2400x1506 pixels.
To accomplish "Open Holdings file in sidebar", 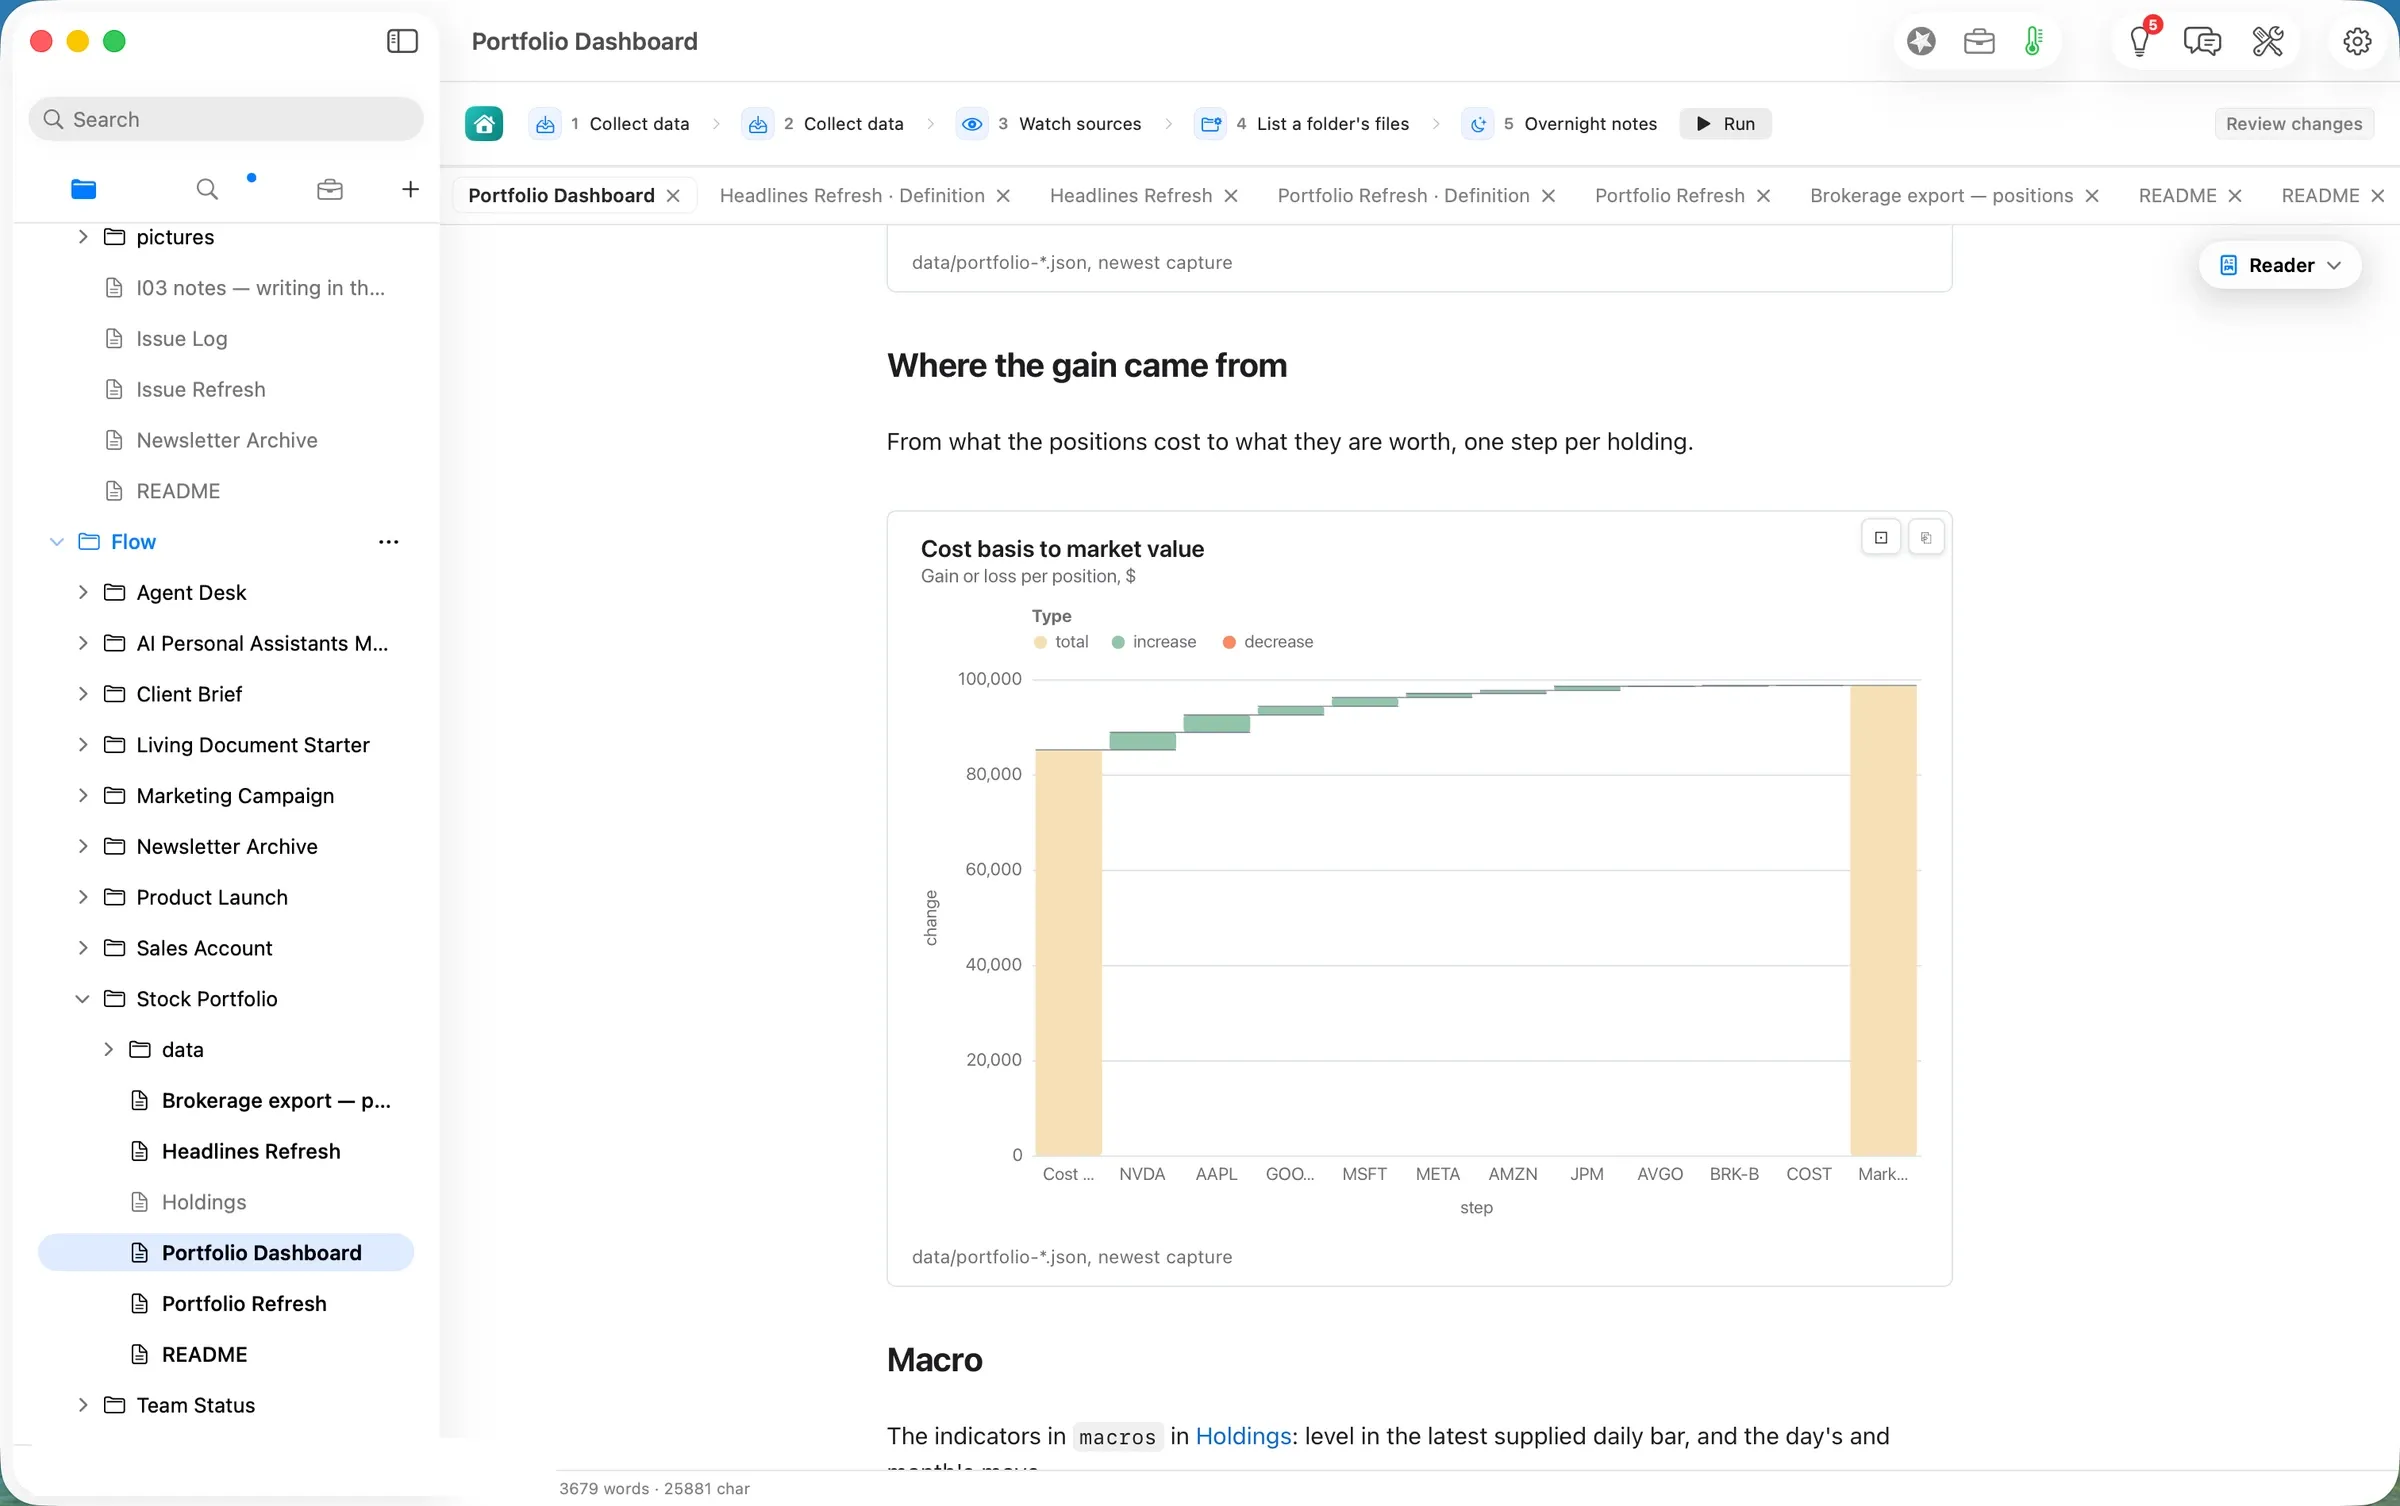I will click(226, 1202).
